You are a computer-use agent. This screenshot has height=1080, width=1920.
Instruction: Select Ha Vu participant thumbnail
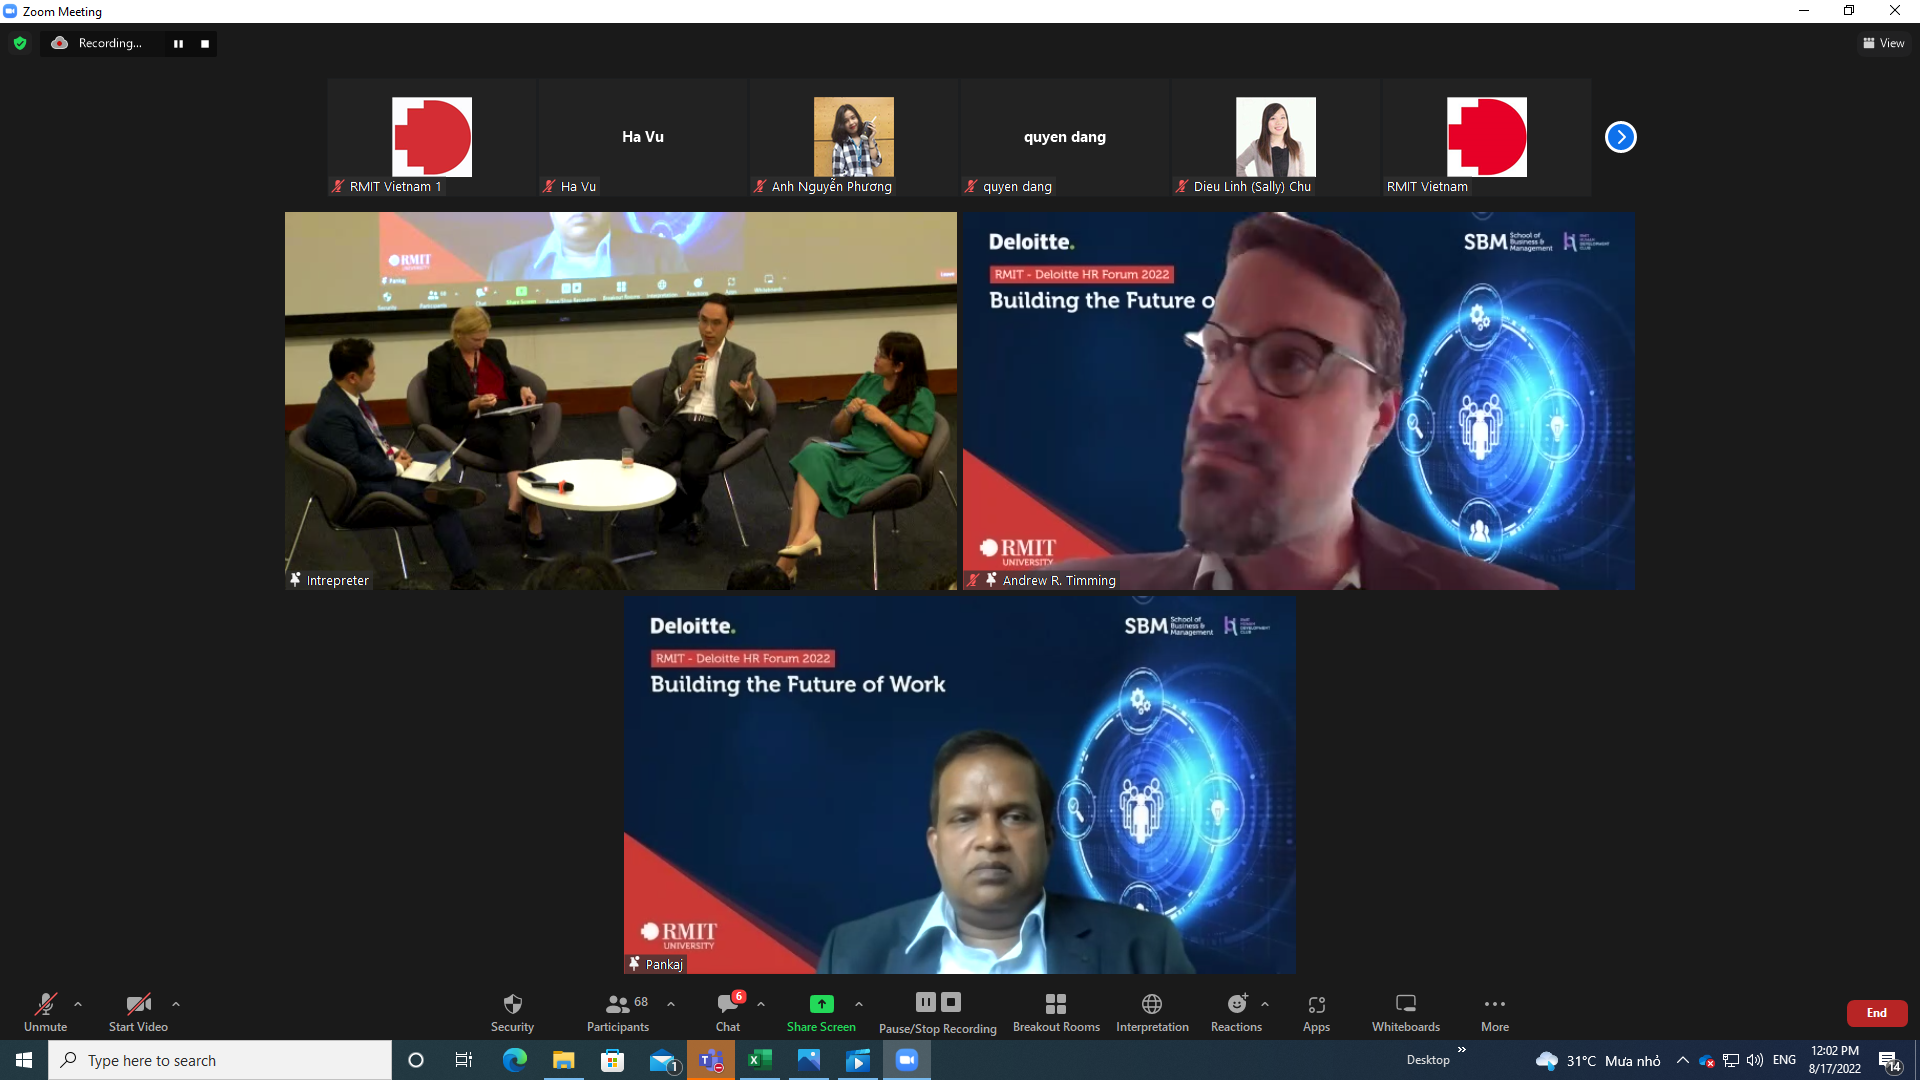click(x=643, y=137)
